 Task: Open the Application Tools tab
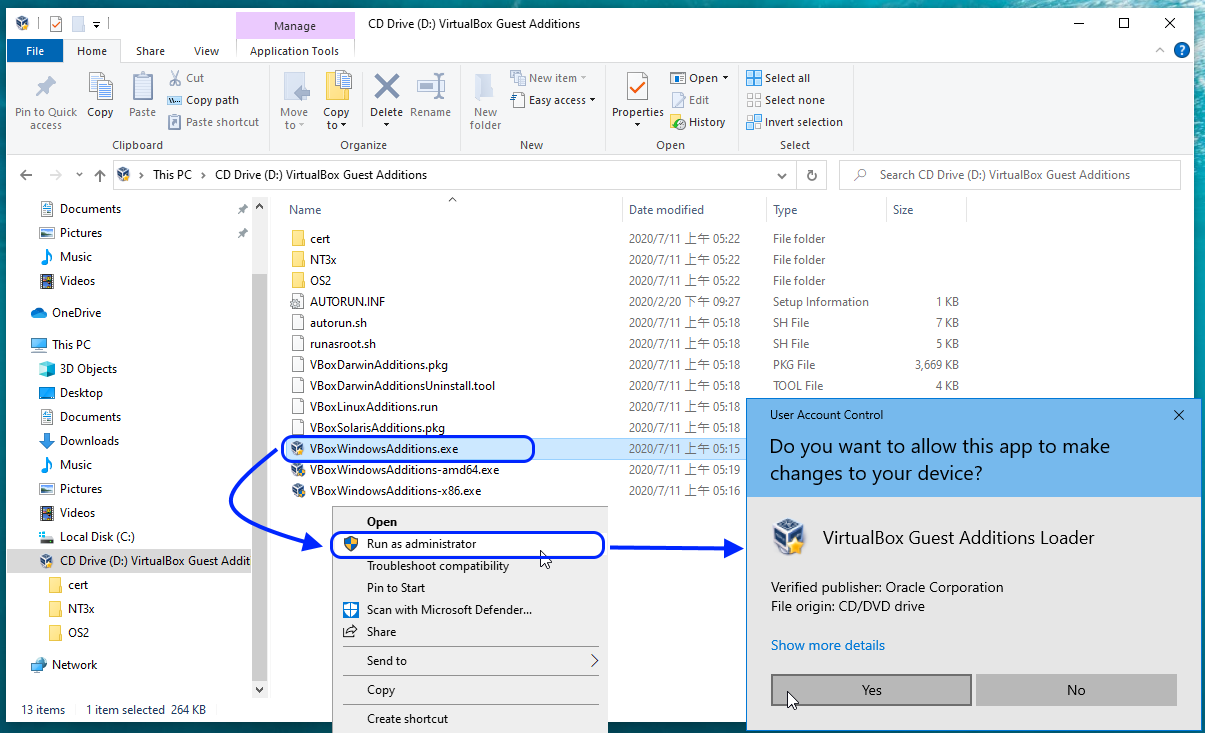(x=295, y=51)
